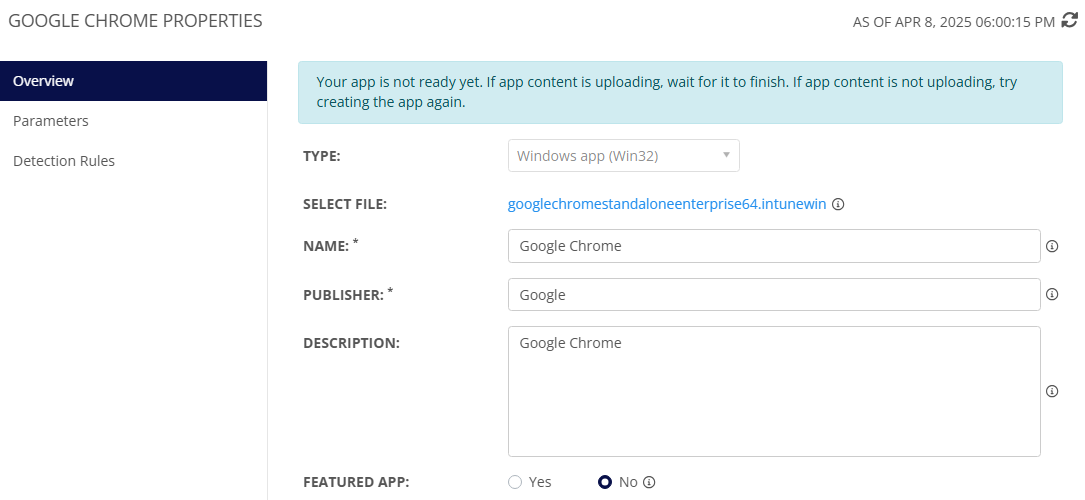Image resolution: width=1085 pixels, height=500 pixels.
Task: Open the Type dropdown showing Windows app (Win32)
Action: tap(613, 156)
